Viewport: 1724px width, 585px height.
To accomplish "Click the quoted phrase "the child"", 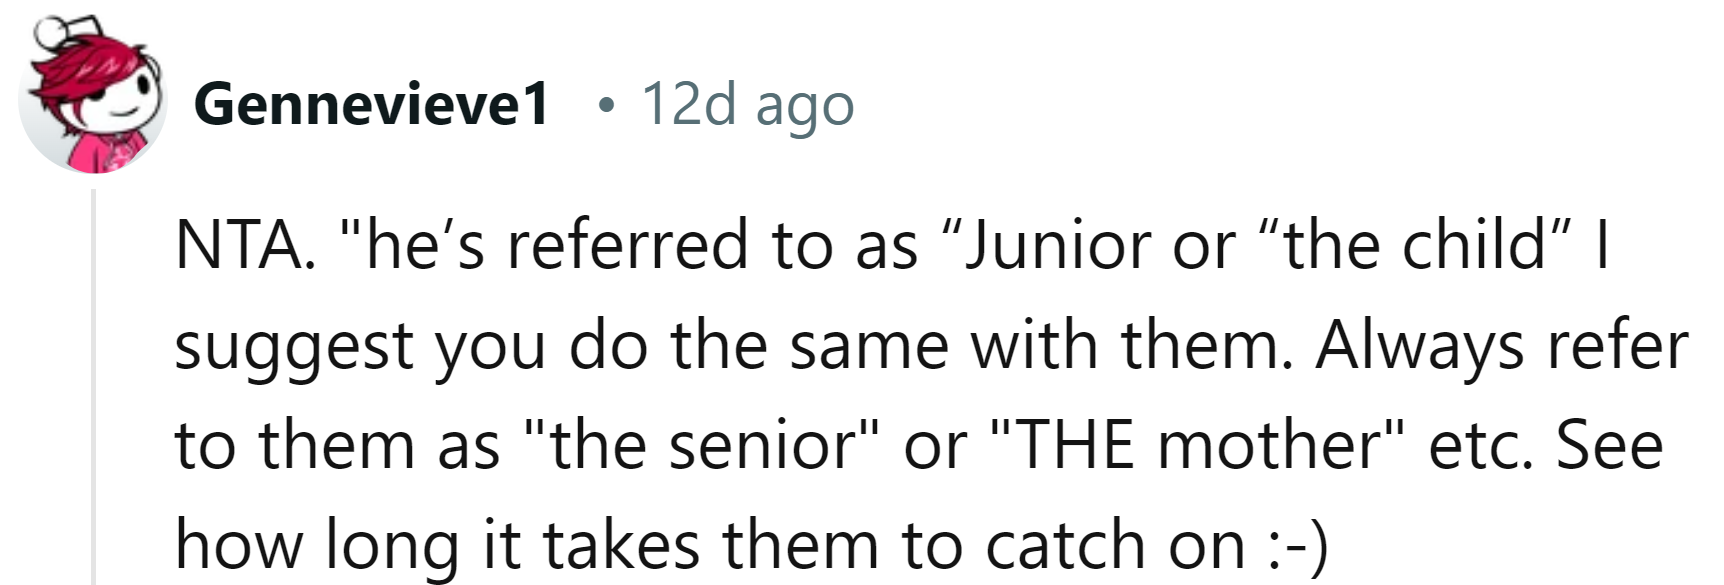I will [x=1421, y=245].
